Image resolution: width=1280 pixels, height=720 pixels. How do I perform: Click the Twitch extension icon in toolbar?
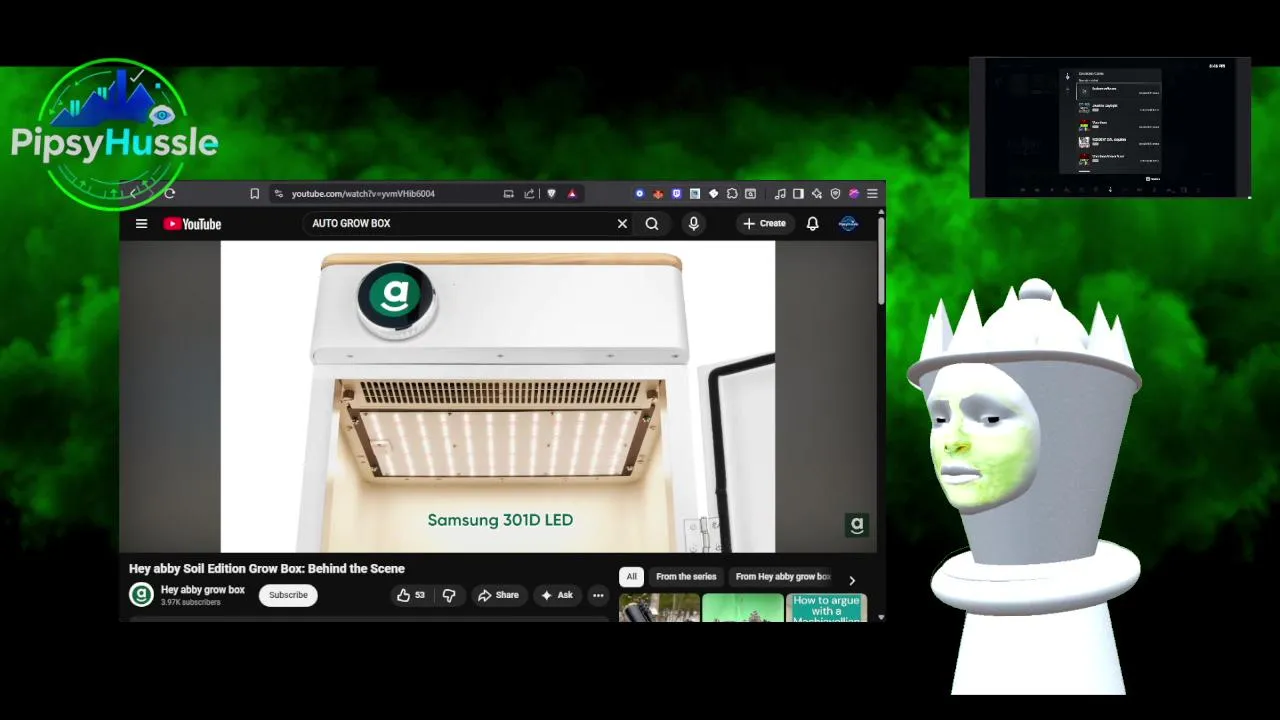tap(676, 194)
